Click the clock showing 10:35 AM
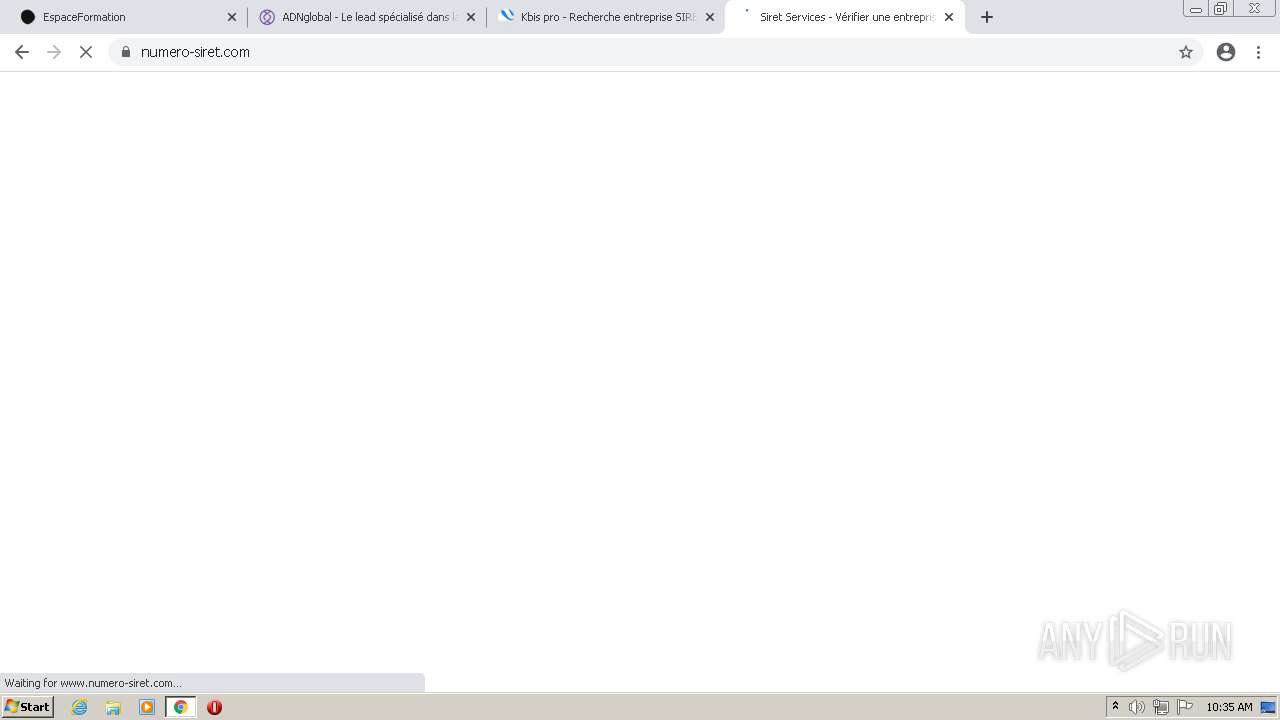 [x=1229, y=707]
